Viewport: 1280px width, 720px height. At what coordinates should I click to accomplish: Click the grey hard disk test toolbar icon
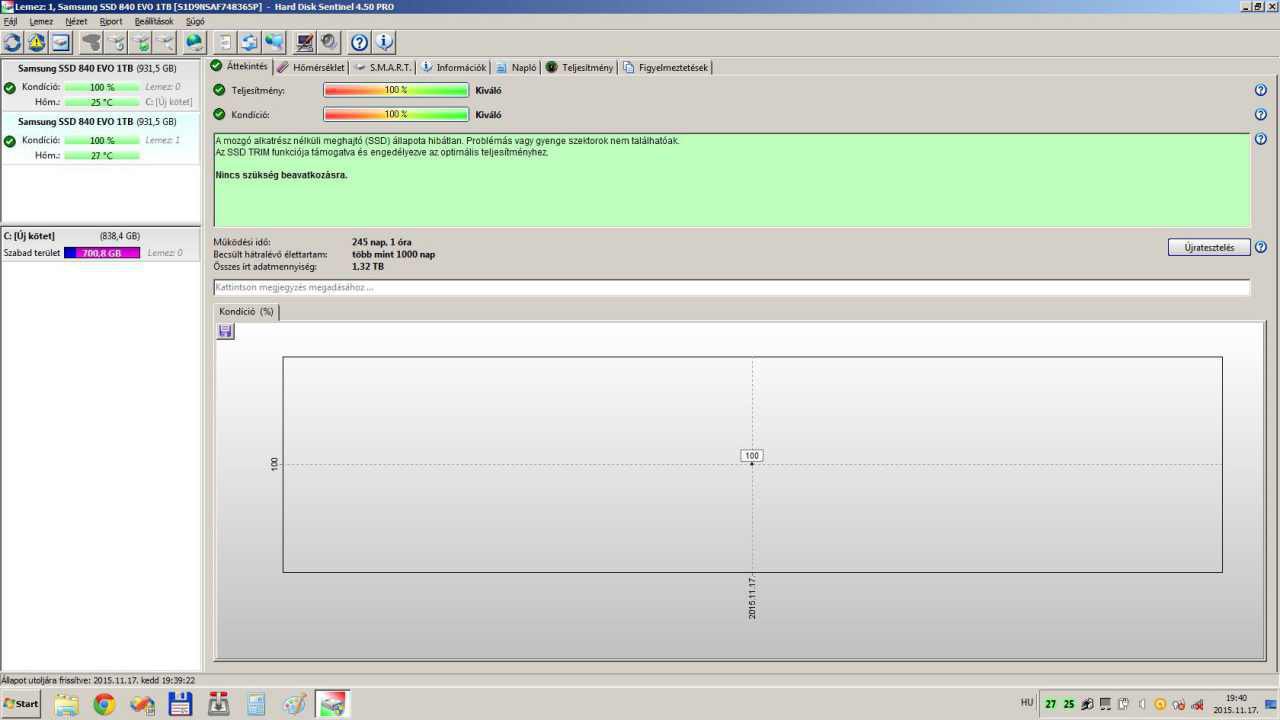click(92, 42)
